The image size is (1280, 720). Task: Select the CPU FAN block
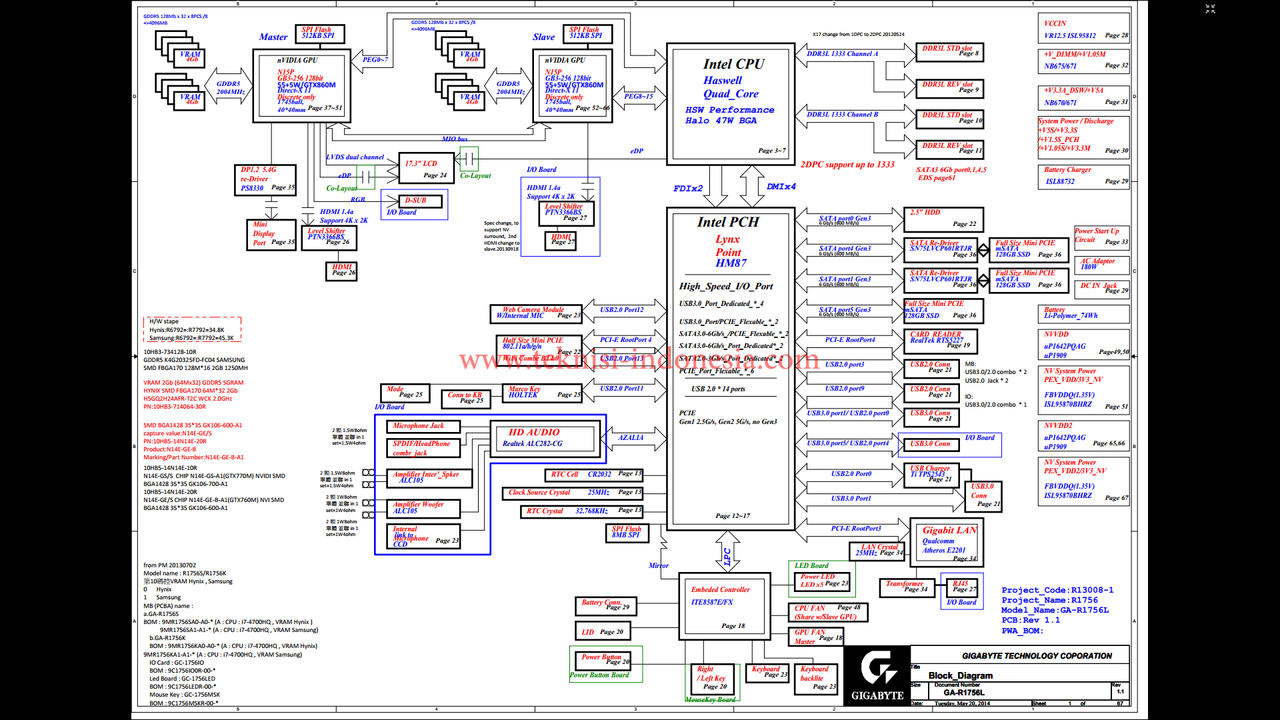826,612
